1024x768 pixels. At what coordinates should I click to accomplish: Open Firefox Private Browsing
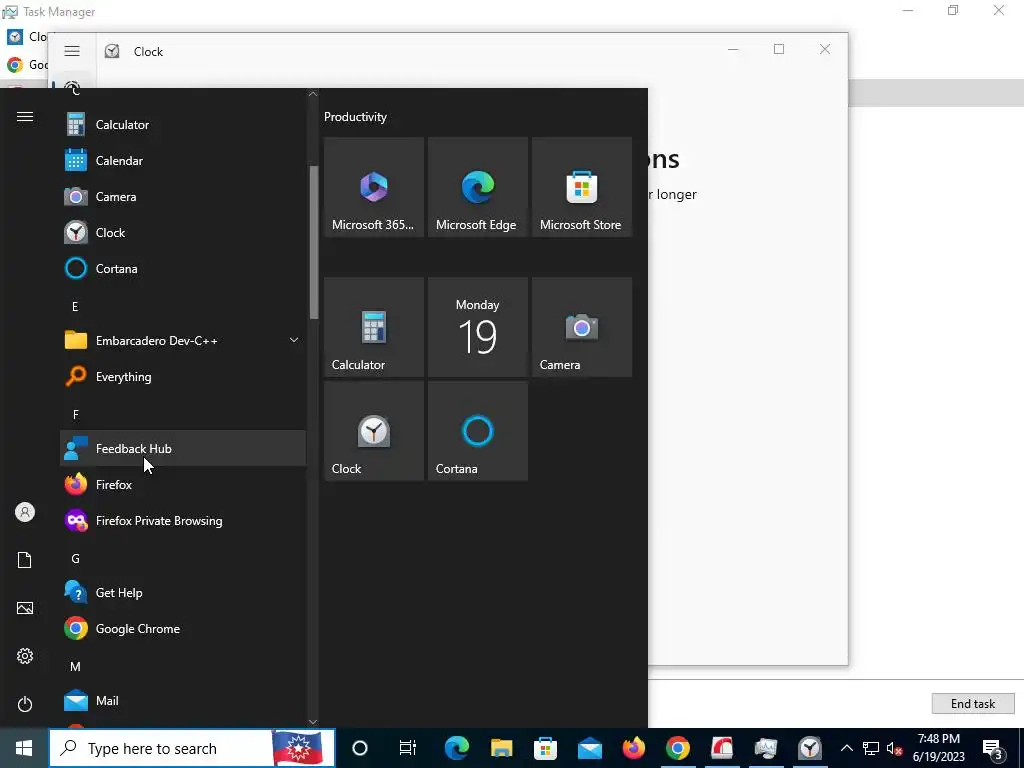click(x=183, y=520)
